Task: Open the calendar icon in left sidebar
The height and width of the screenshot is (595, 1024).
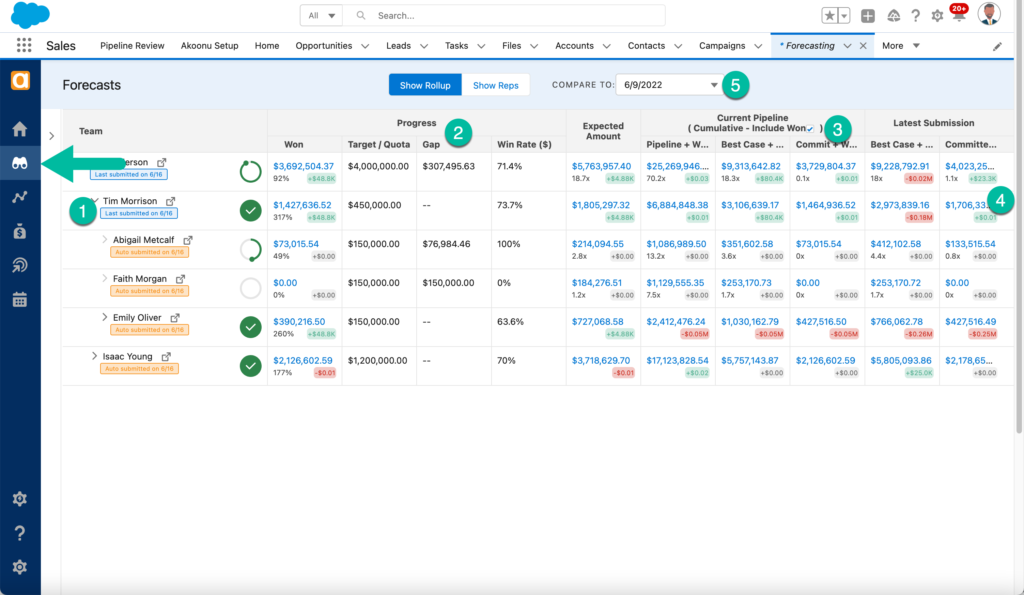Action: [19, 299]
